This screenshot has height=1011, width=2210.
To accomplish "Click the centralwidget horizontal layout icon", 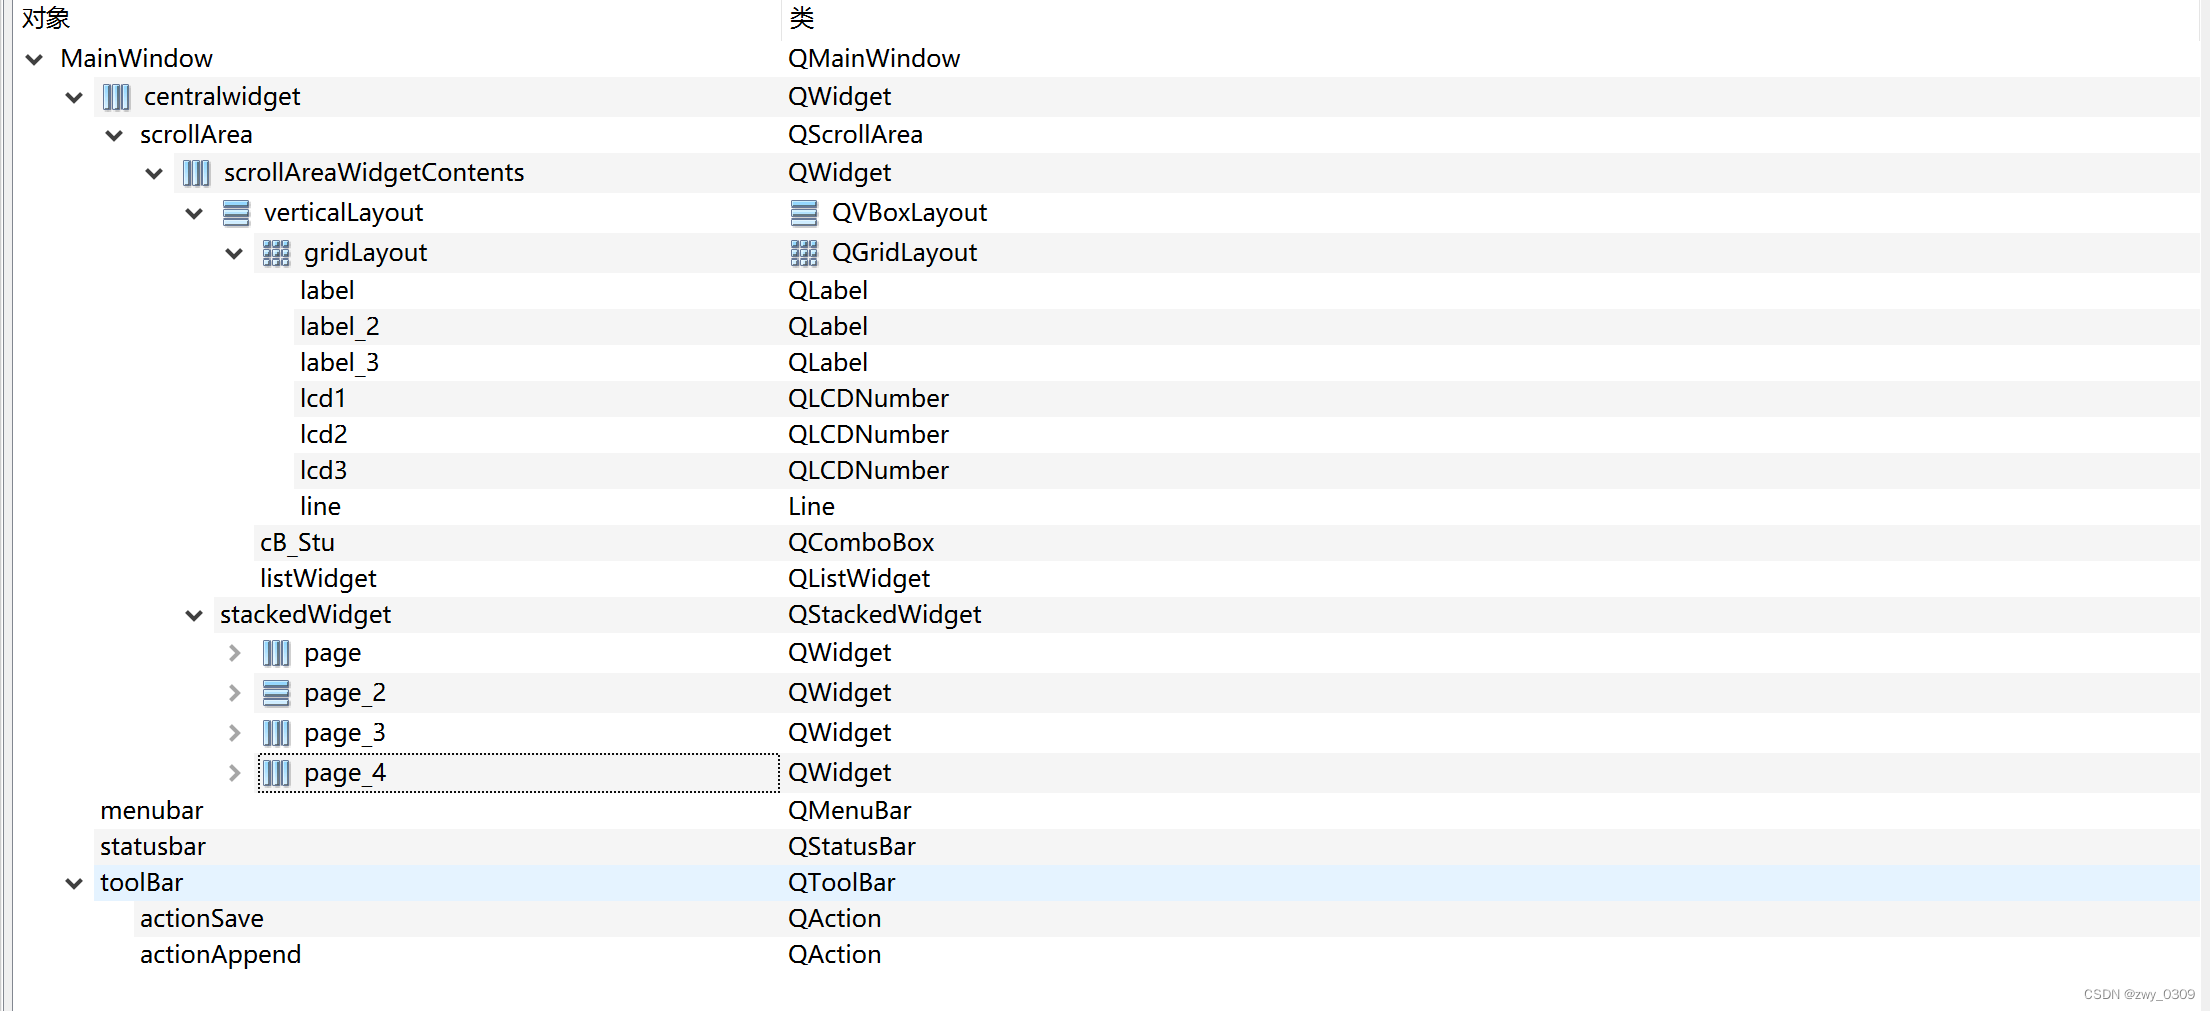I will point(116,97).
